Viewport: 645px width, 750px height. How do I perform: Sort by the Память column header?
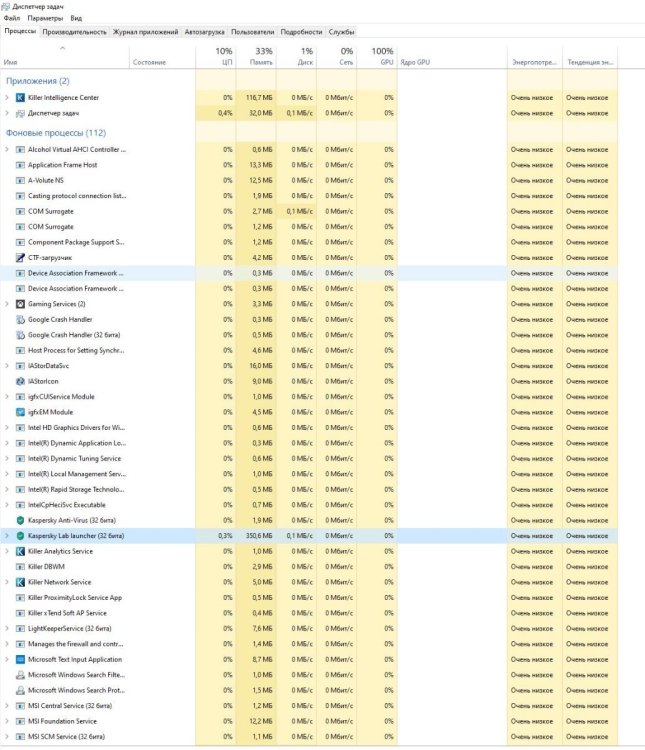[256, 57]
